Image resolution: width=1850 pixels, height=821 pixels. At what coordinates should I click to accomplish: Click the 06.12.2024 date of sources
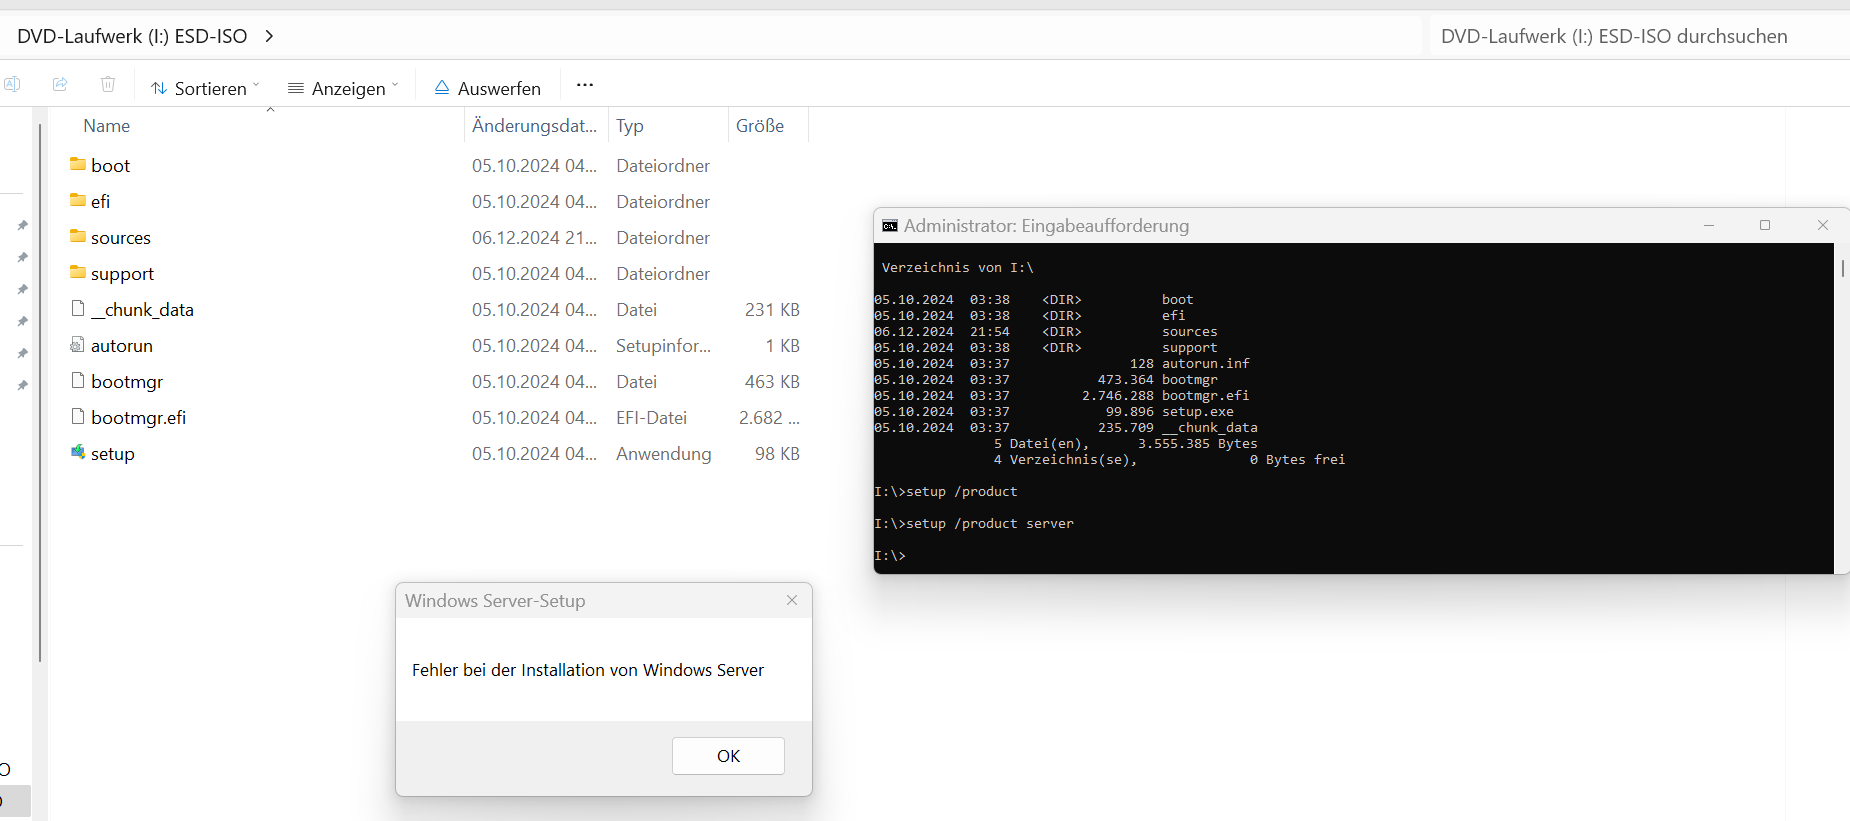(534, 238)
